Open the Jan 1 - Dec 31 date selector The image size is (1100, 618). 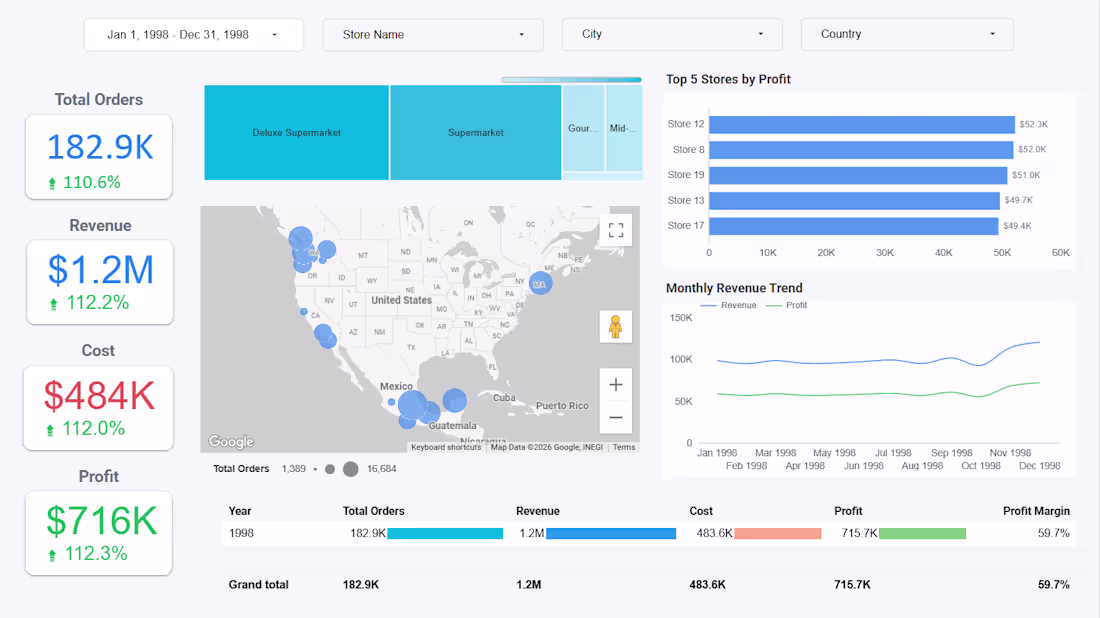coord(193,34)
